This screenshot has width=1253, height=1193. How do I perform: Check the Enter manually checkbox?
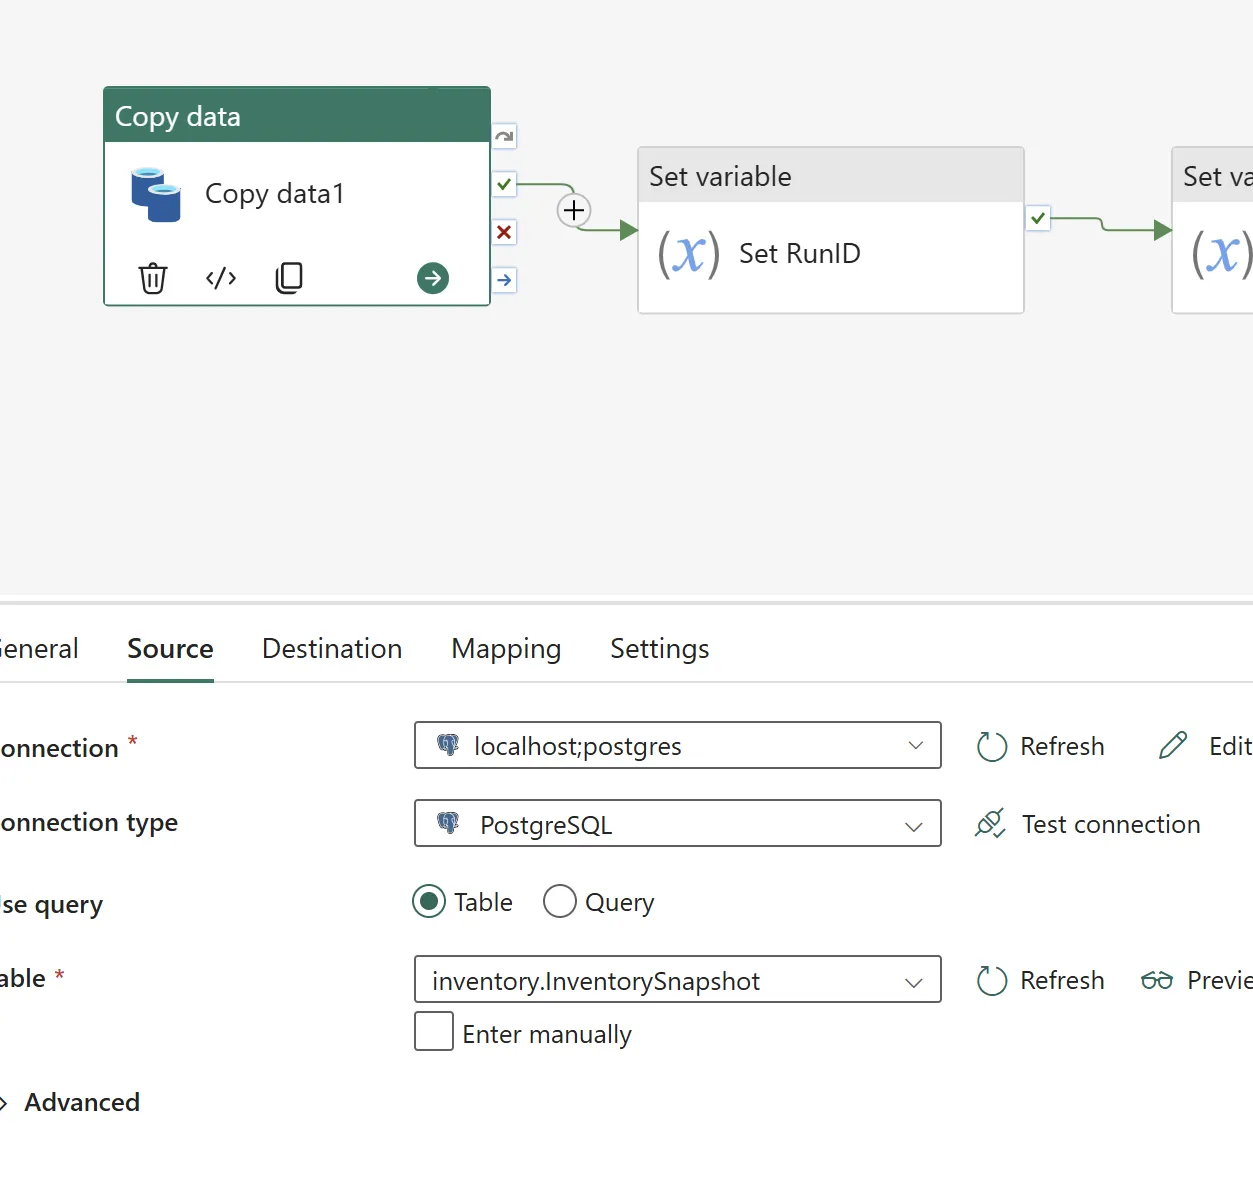(x=434, y=1032)
